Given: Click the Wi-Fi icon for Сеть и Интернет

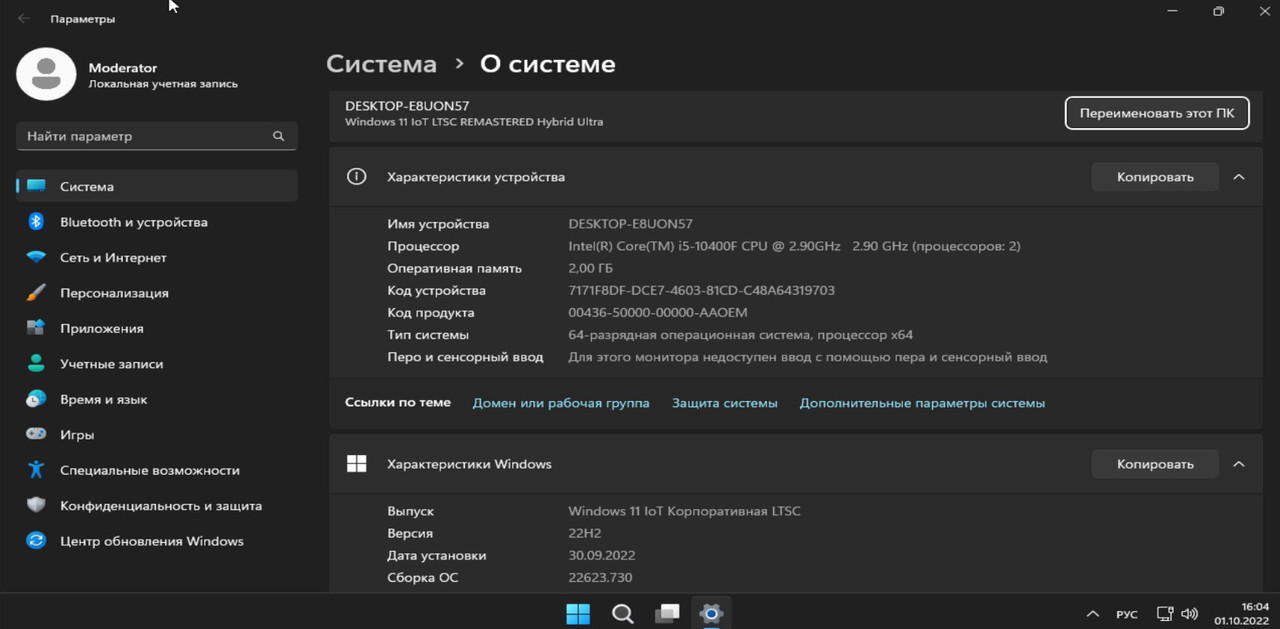Looking at the screenshot, I should [x=36, y=257].
